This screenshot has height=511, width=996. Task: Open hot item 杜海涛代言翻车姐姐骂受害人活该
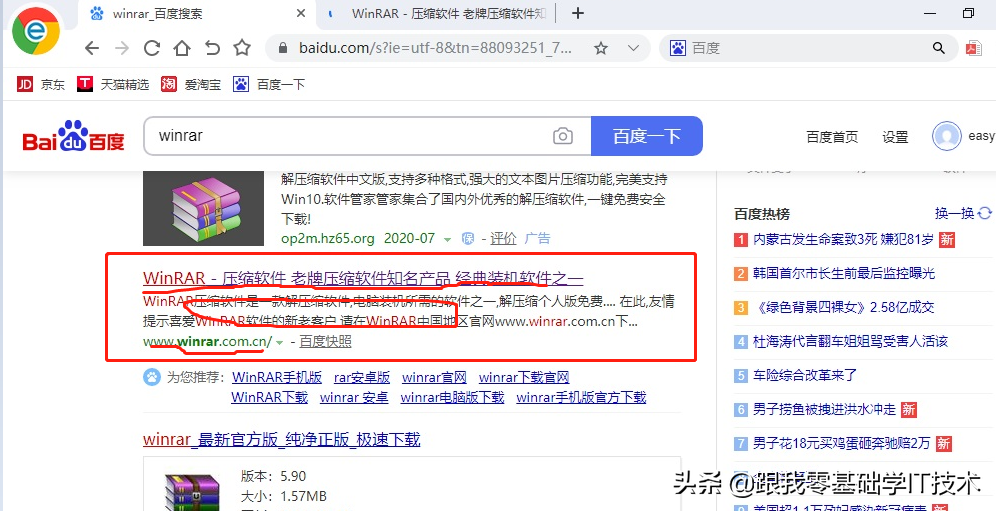851,341
